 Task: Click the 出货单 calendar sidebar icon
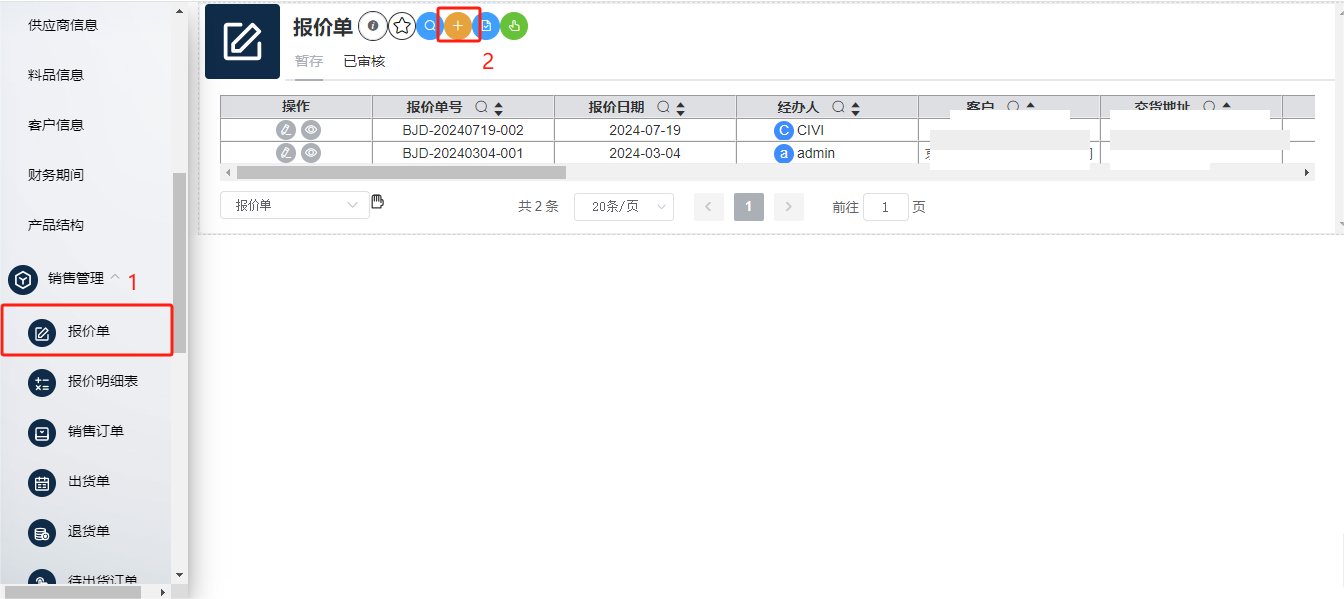(x=42, y=482)
